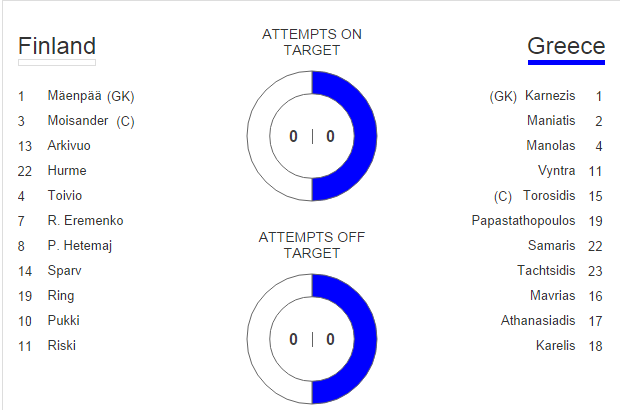The image size is (620, 410).
Task: Click the Attempts Off Target label
Action: [312, 245]
